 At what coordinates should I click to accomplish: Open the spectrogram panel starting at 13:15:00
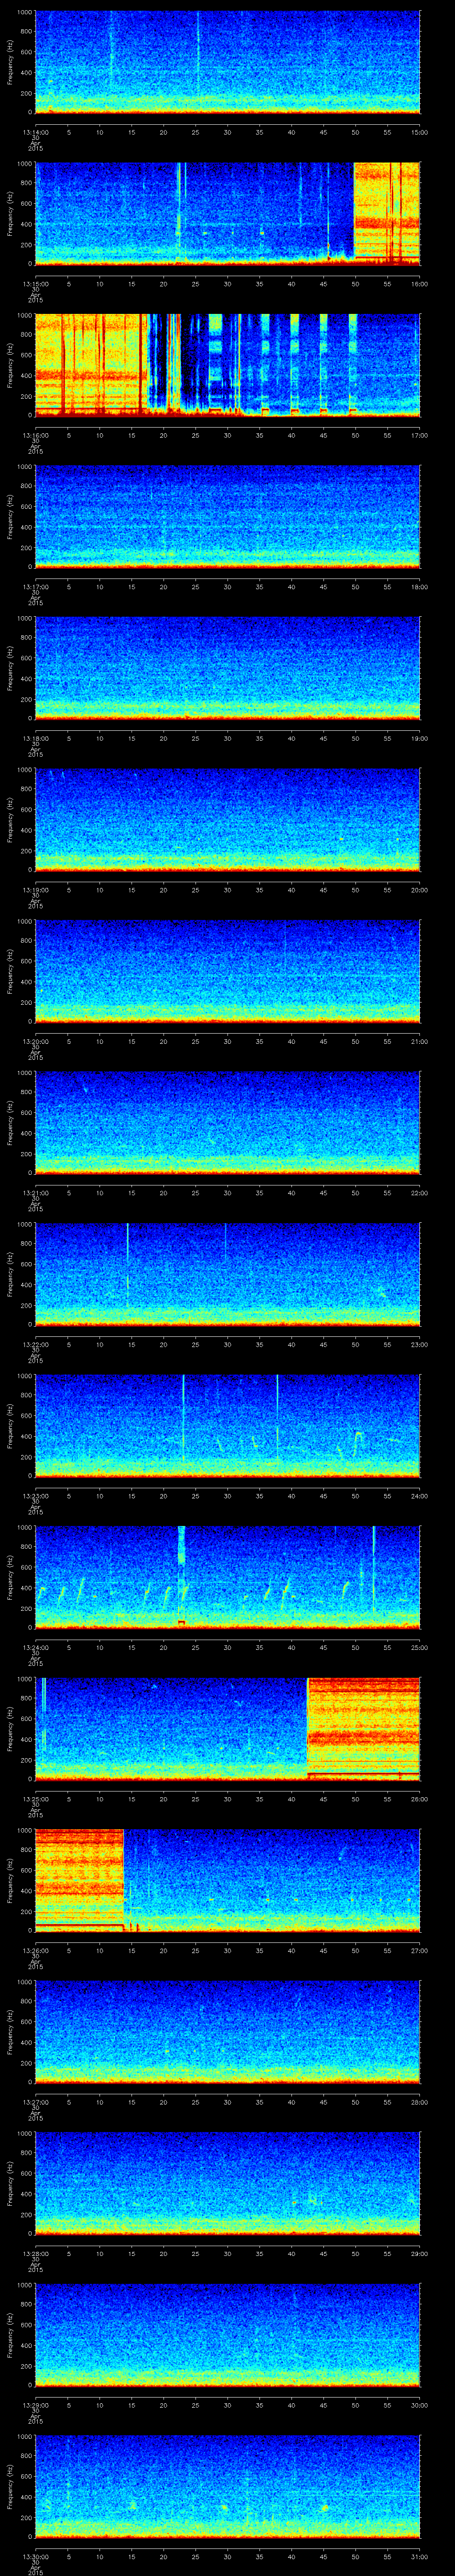click(x=228, y=214)
